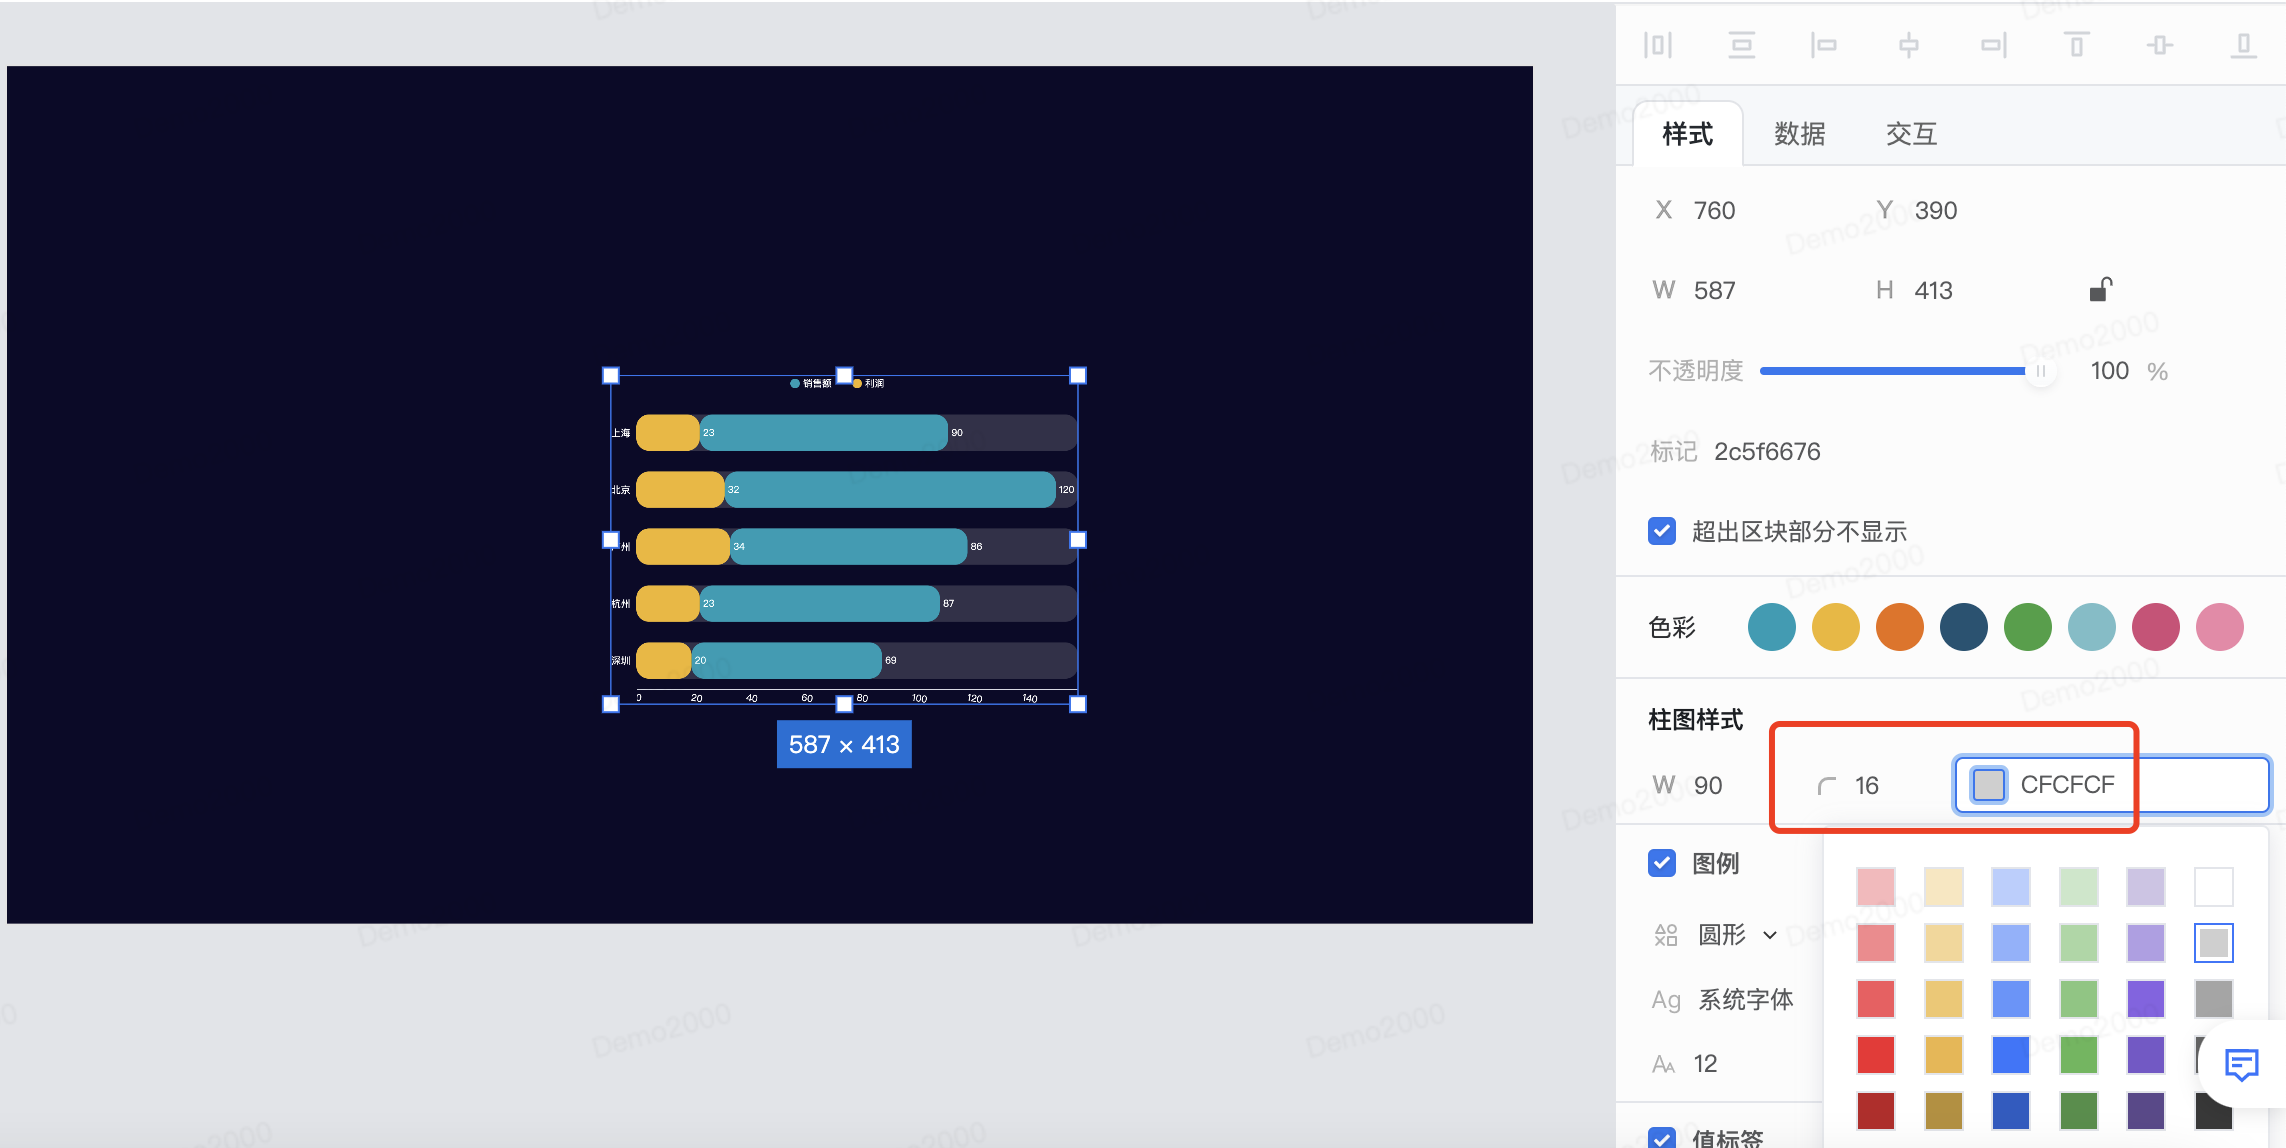Pick the dark red palette swatch

[x=1876, y=1111]
